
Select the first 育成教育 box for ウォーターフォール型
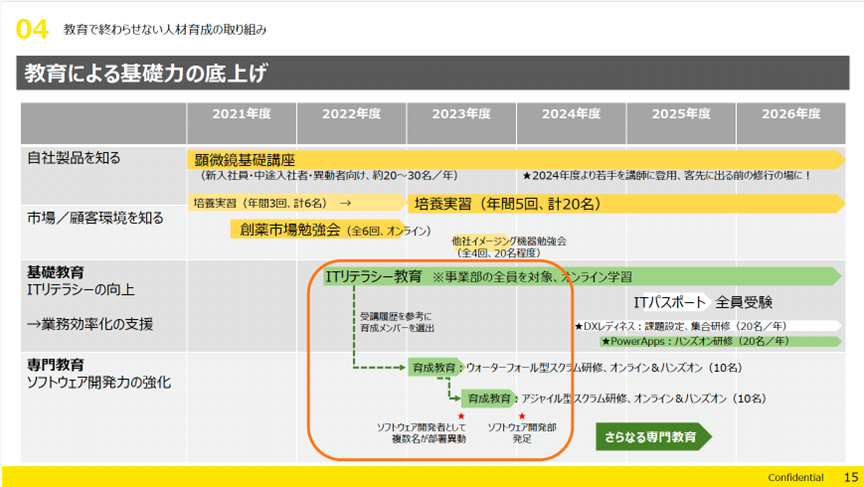pos(433,368)
